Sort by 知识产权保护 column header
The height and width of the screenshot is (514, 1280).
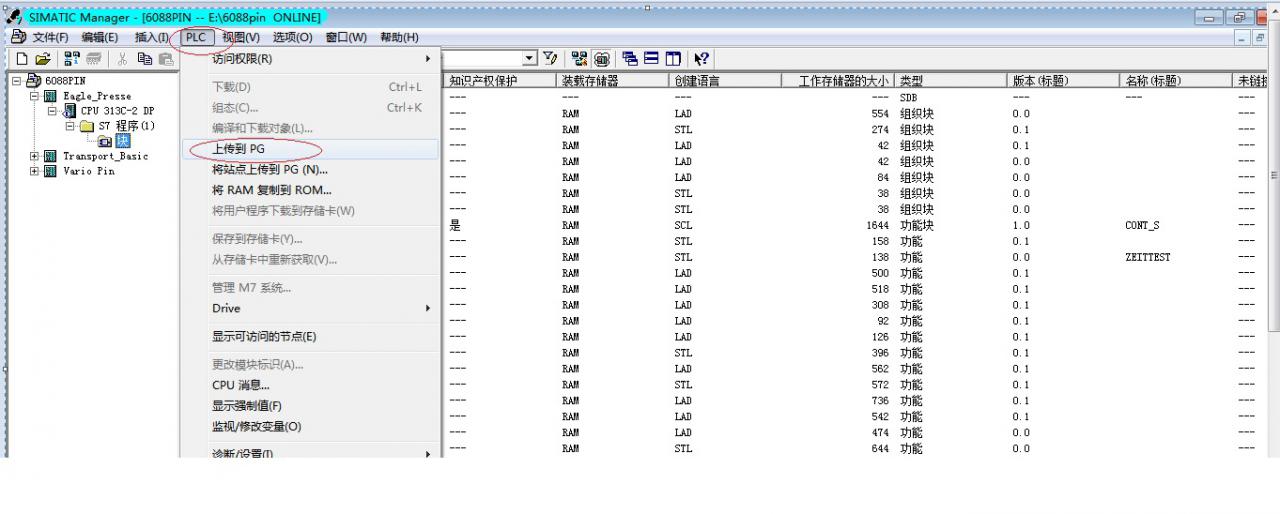click(499, 81)
